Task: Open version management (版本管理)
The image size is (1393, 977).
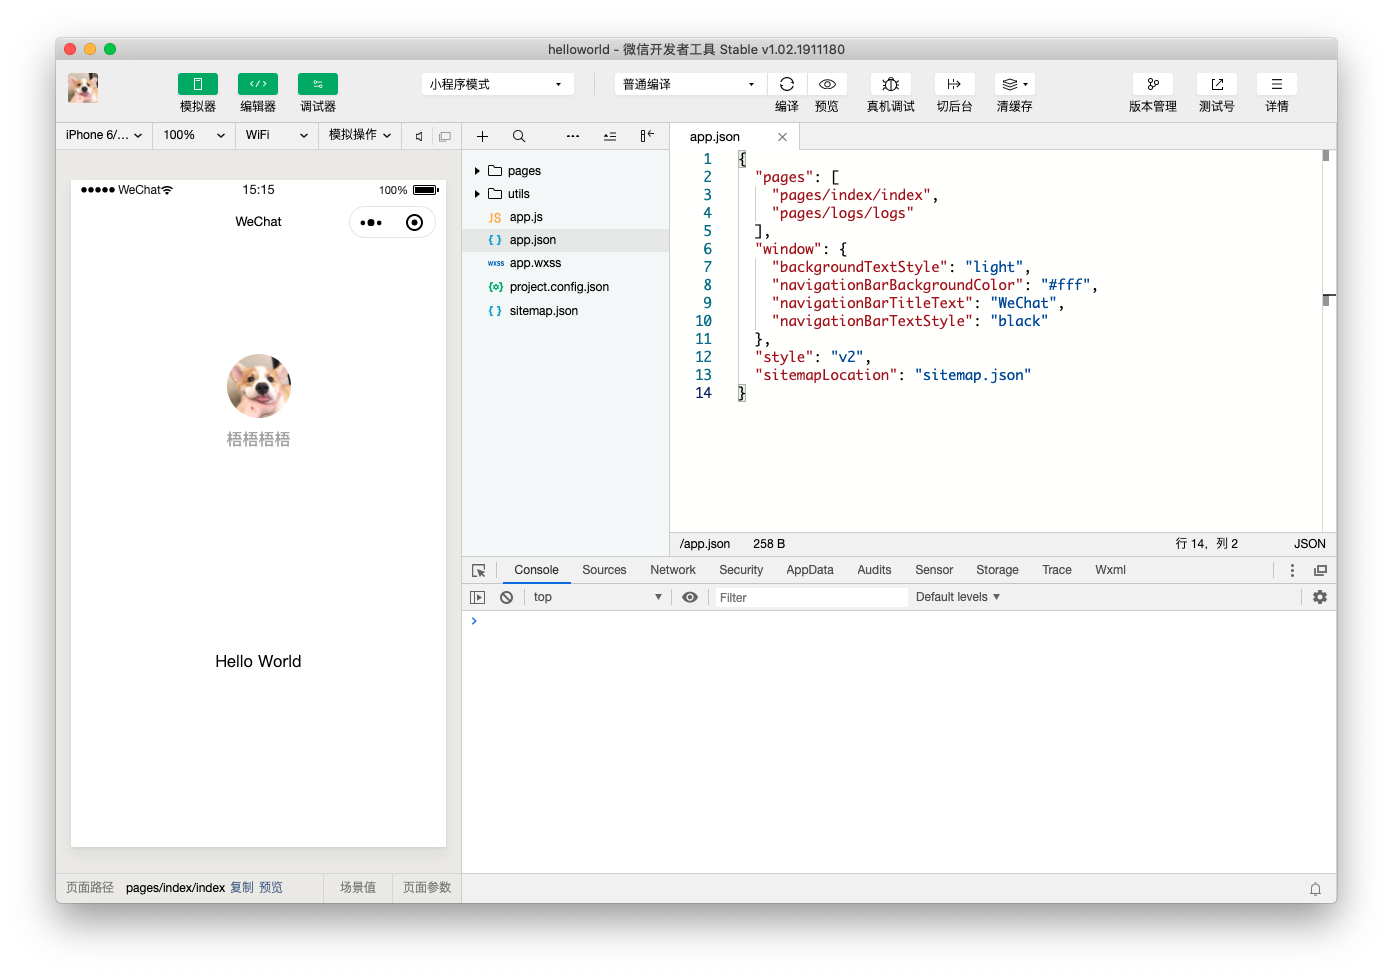Action: pyautogui.click(x=1153, y=84)
